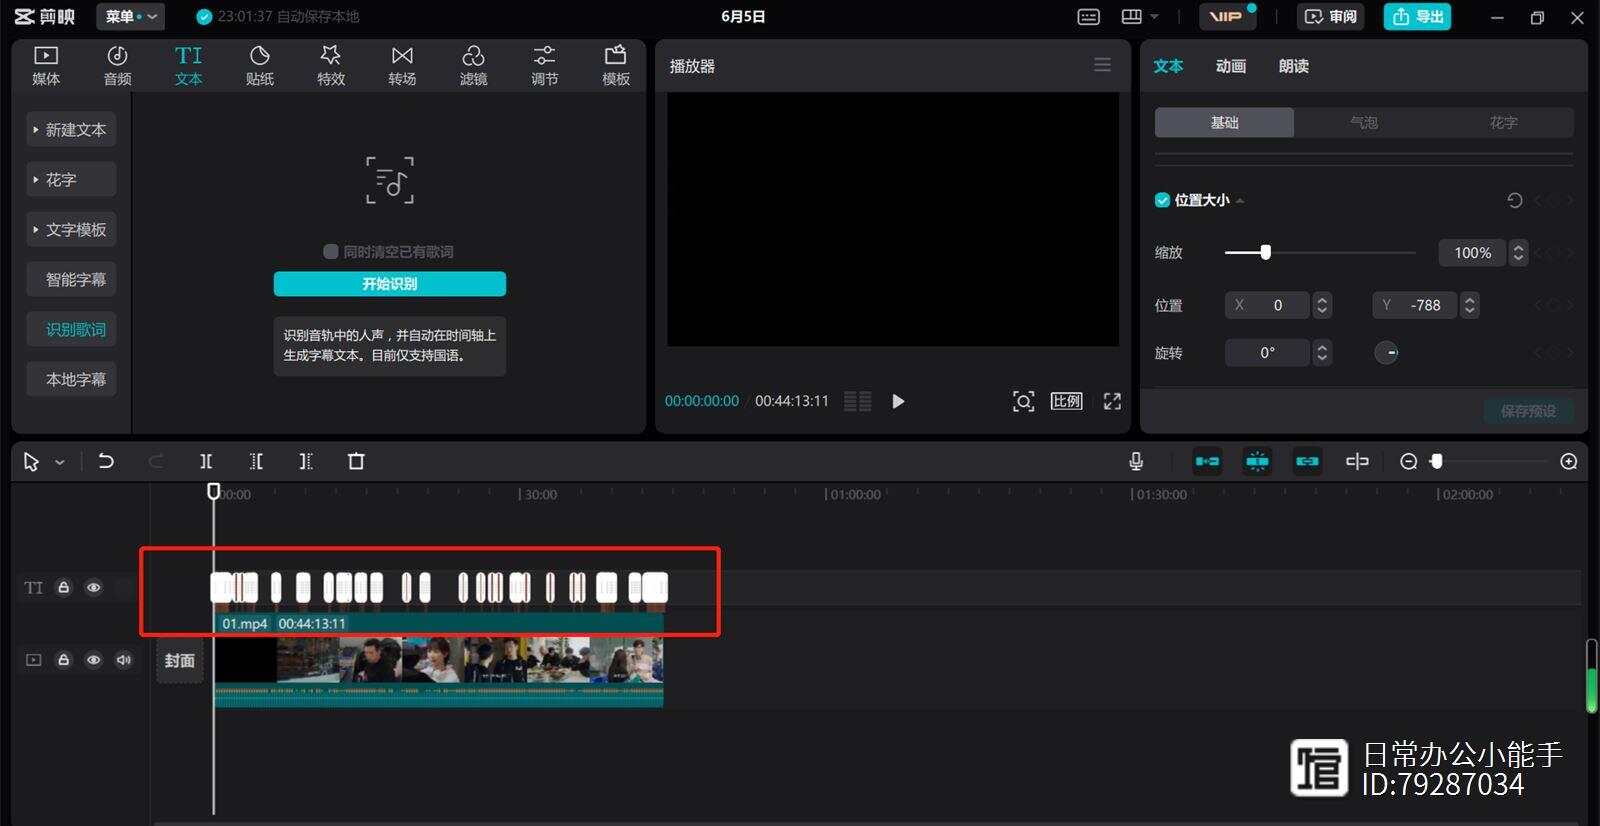Viewport: 1600px width, 826px height.
Task: Open the layout switcher dropdown
Action: click(x=1140, y=17)
